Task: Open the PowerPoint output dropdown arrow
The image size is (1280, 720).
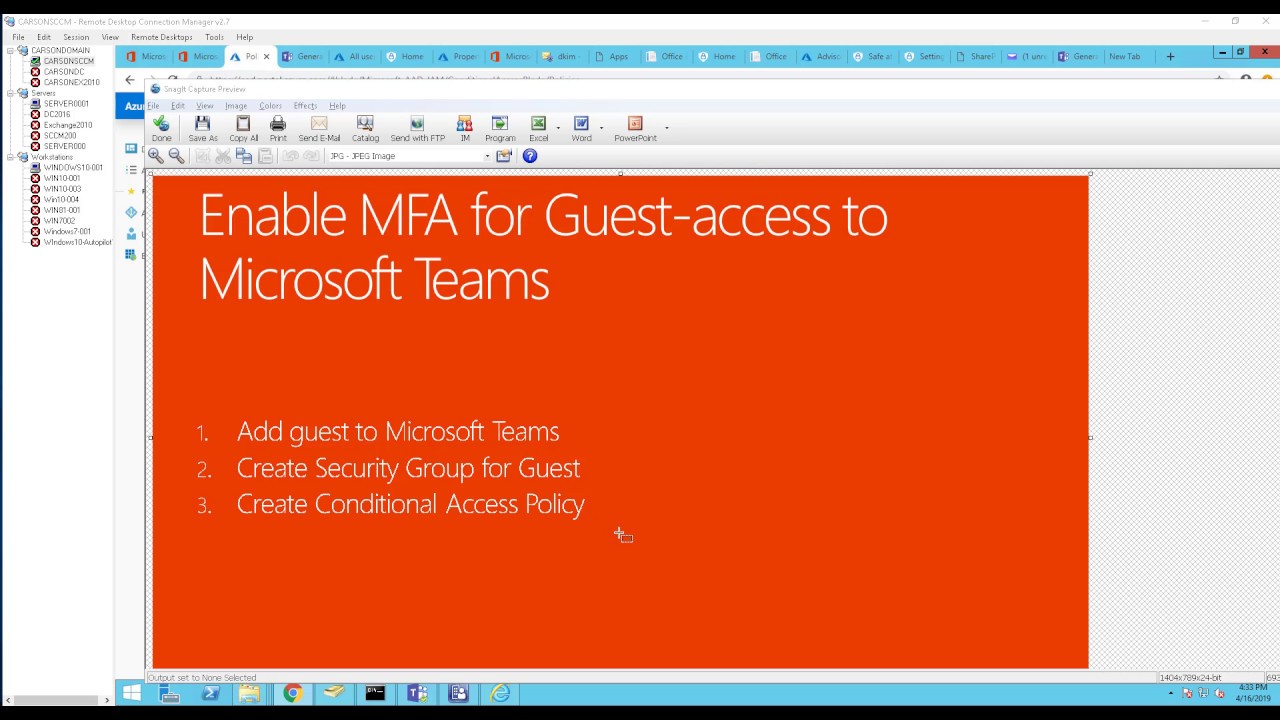Action: click(x=666, y=128)
